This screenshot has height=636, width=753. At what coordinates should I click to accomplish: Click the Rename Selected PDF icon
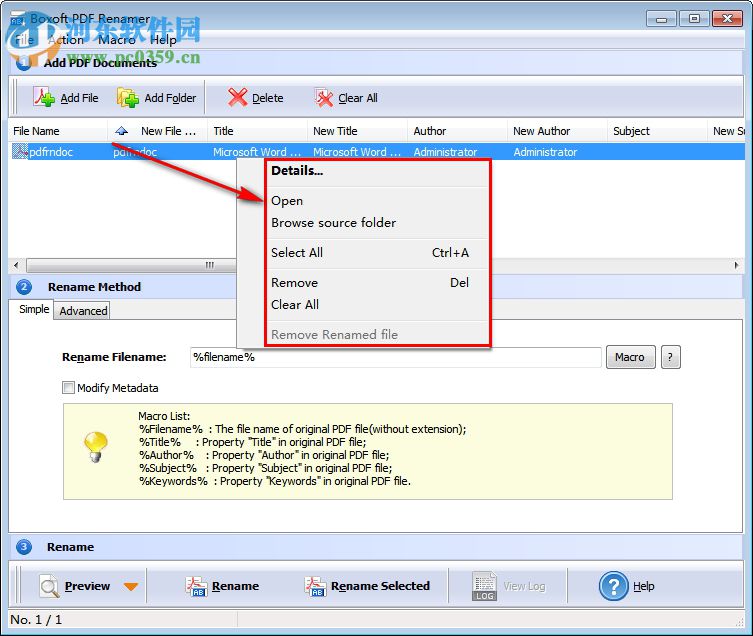pyautogui.click(x=315, y=586)
